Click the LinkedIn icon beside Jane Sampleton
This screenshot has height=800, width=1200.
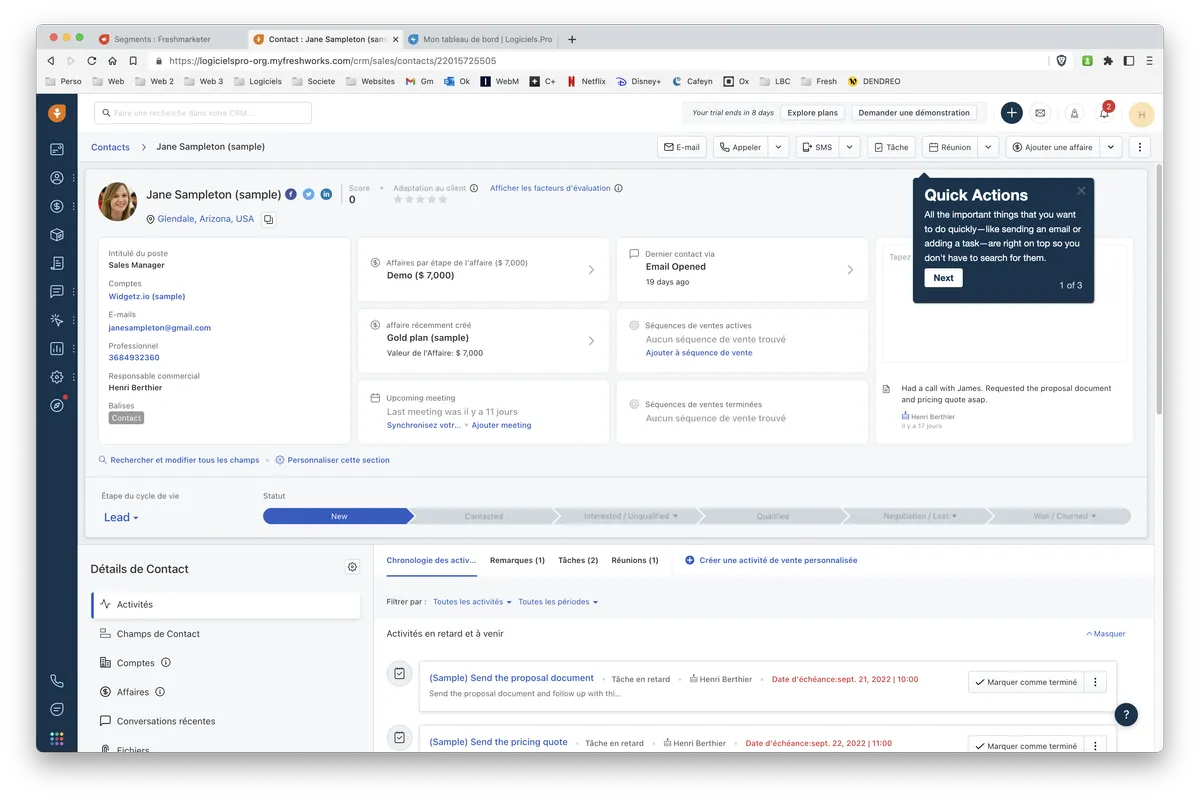(x=326, y=194)
